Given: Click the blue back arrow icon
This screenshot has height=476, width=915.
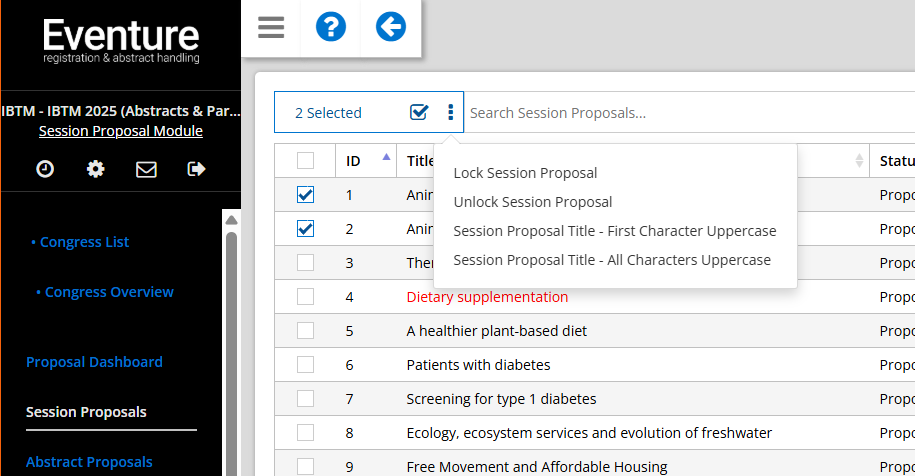Looking at the screenshot, I should (x=391, y=27).
